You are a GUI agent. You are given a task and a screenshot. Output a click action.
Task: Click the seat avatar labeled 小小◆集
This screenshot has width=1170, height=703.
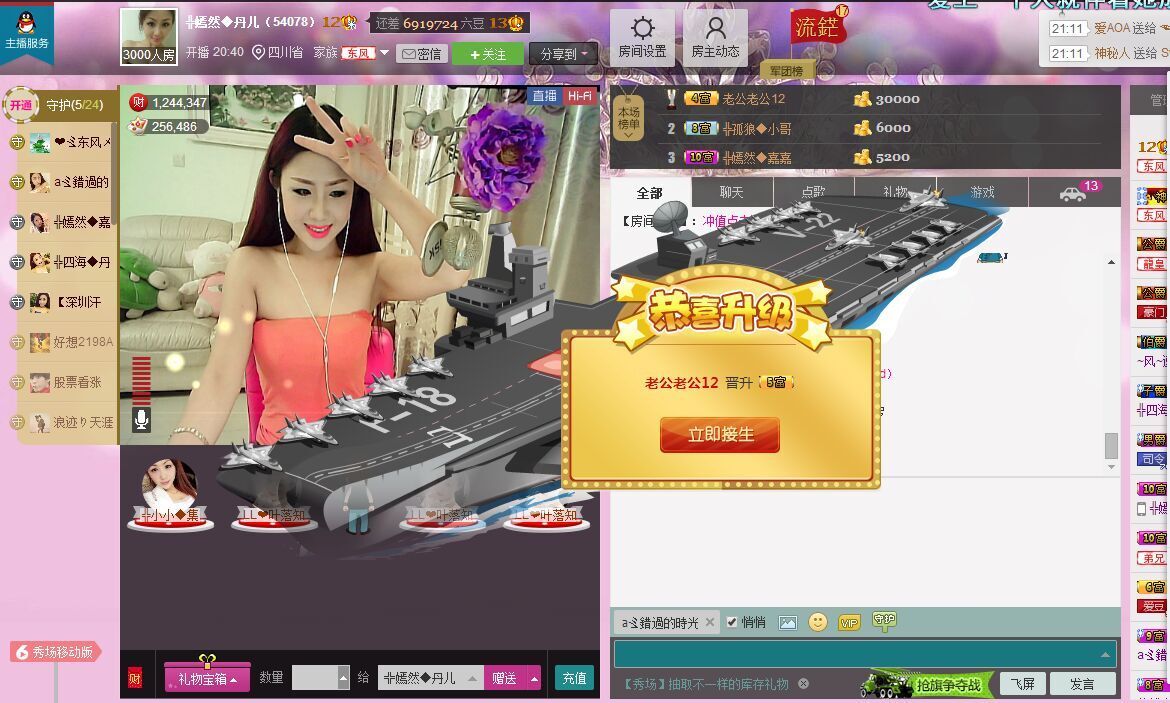click(x=170, y=494)
